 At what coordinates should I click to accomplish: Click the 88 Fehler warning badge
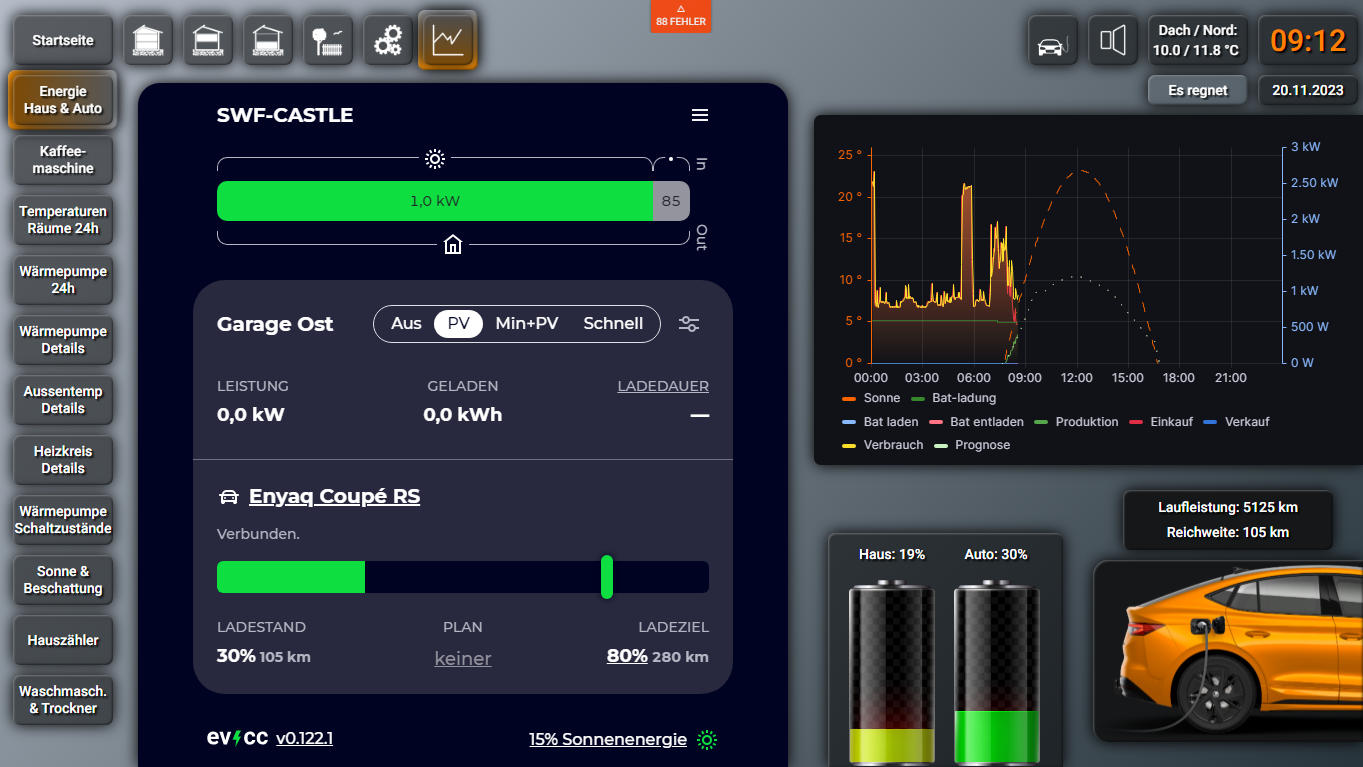coord(681,16)
